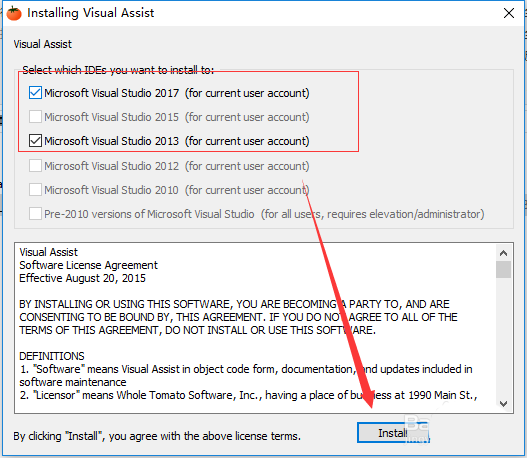Tick the Microsoft Visual Studio 2015 checkbox
This screenshot has height=458, width=527.
point(35,117)
